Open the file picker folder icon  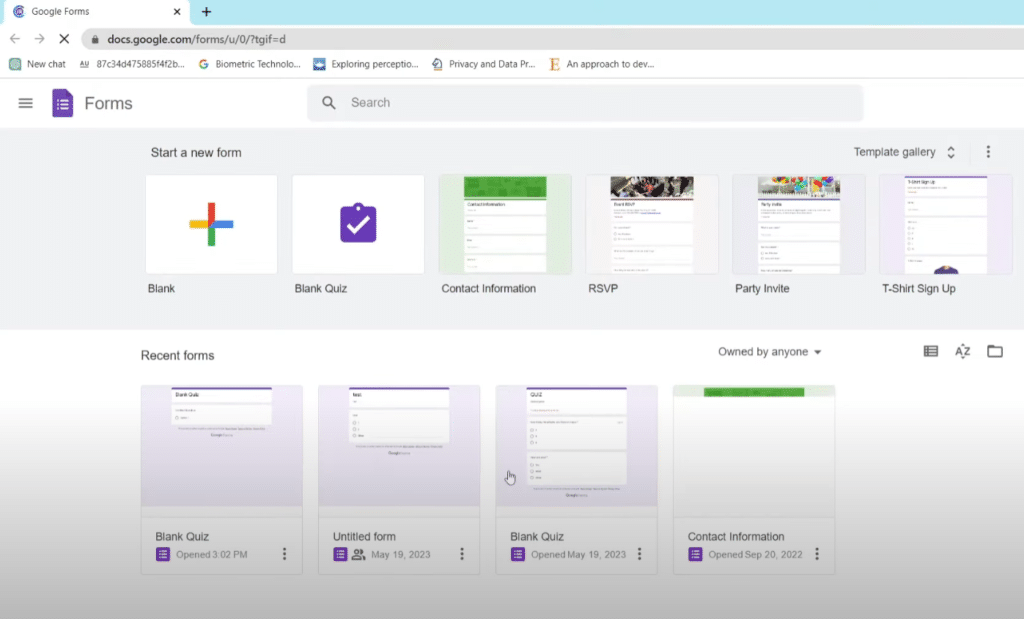point(995,351)
